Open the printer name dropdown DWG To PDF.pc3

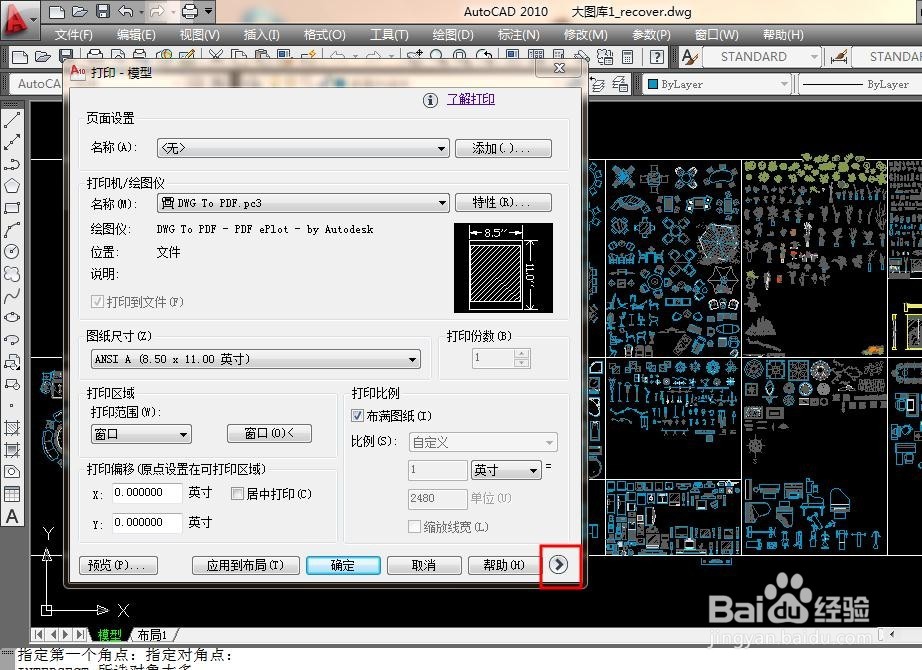(x=303, y=203)
